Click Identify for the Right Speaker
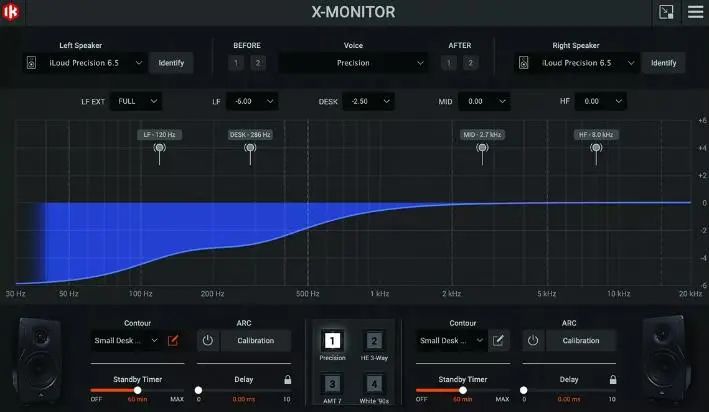The width and height of the screenshot is (709, 412). click(x=663, y=63)
